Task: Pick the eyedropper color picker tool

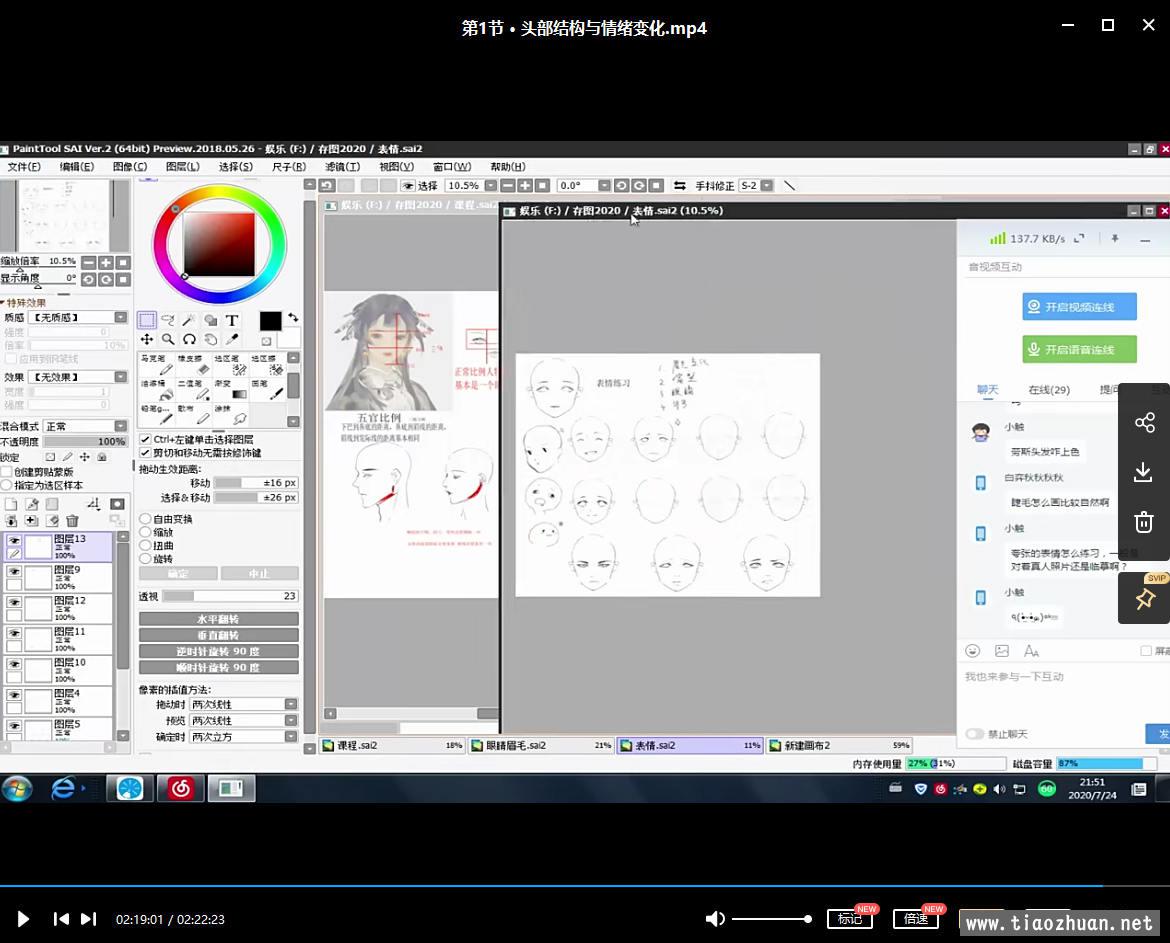Action: pyautogui.click(x=232, y=340)
